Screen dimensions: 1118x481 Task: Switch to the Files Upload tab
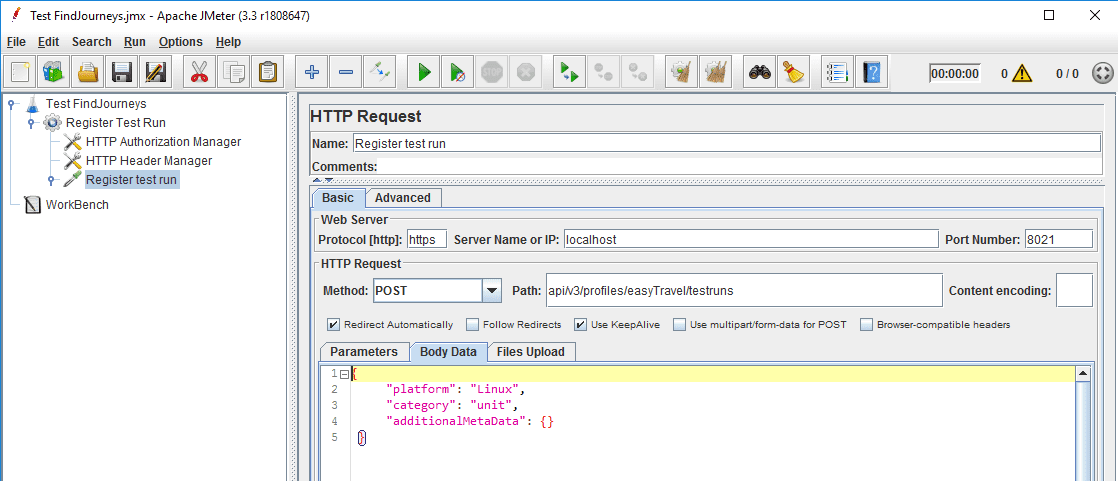pos(530,351)
